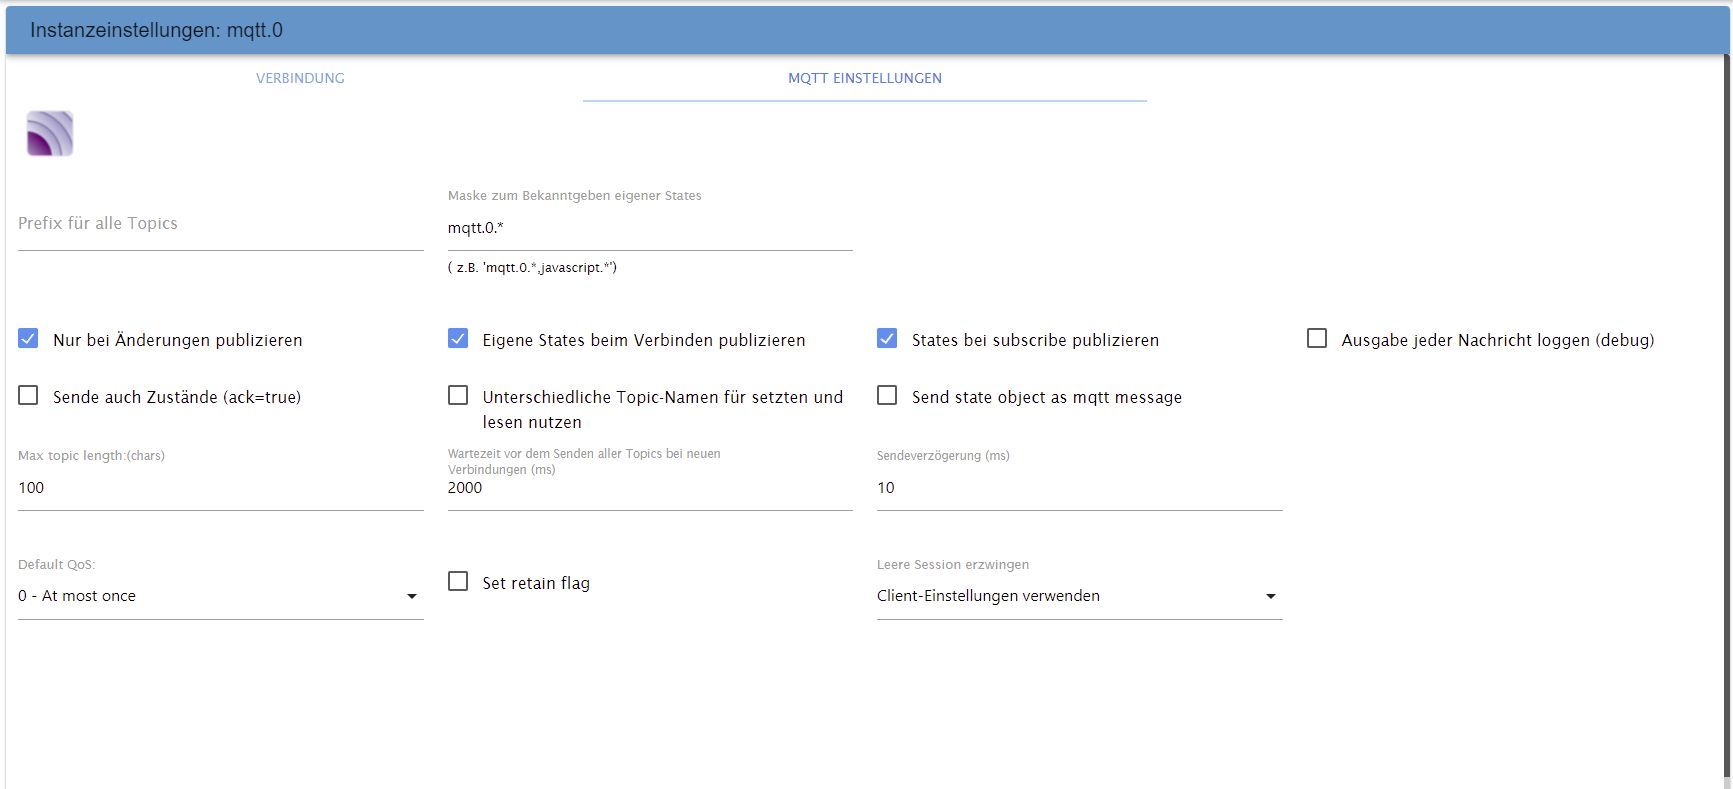Edit the Wartezeit vor dem Senden field
Viewport: 1733px width, 789px height.
[650, 488]
